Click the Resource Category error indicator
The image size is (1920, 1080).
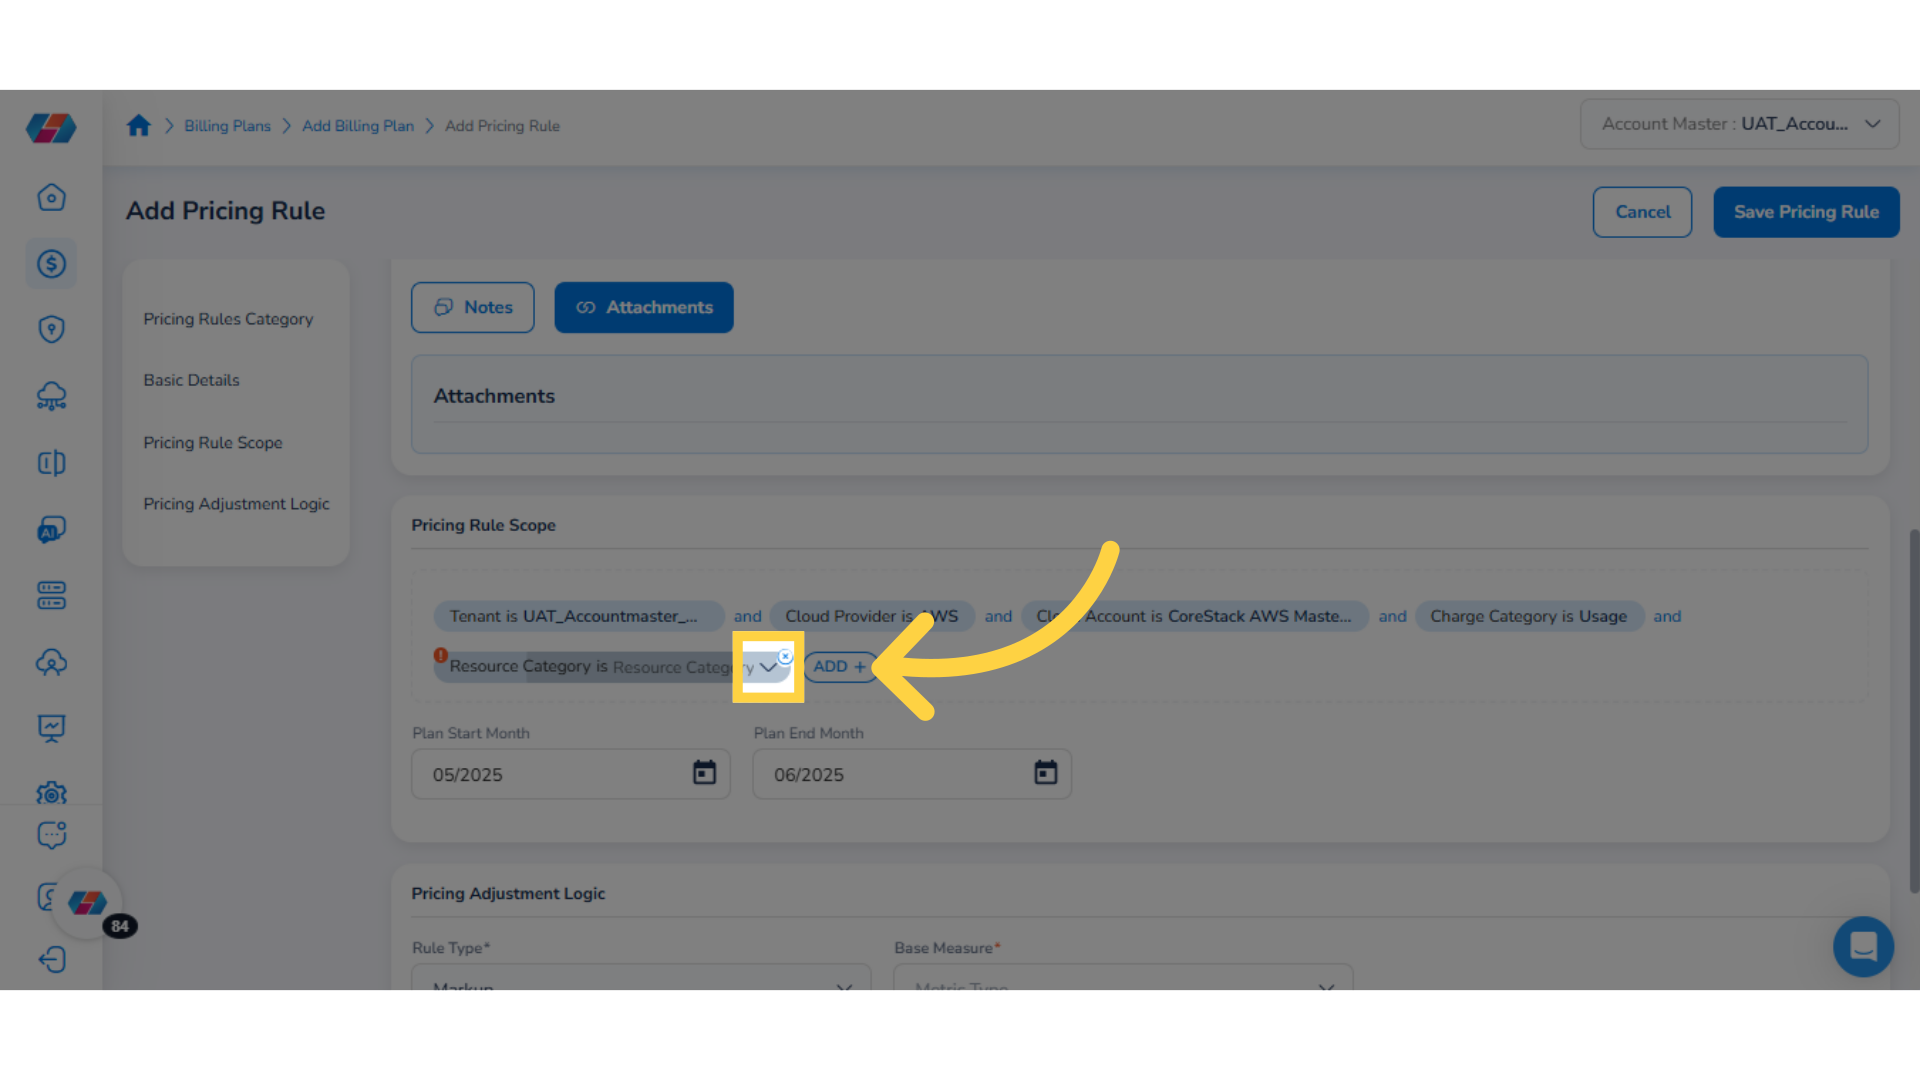tap(440, 655)
